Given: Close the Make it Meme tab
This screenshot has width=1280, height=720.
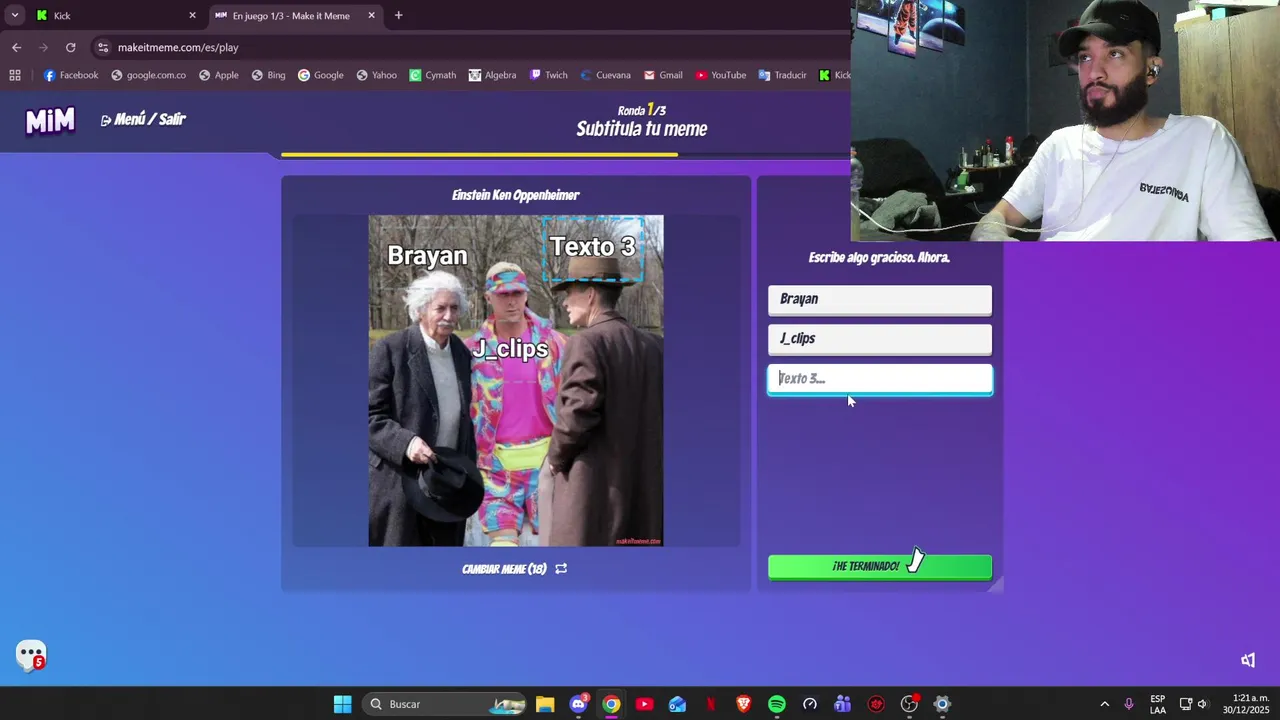Looking at the screenshot, I should click(x=371, y=15).
